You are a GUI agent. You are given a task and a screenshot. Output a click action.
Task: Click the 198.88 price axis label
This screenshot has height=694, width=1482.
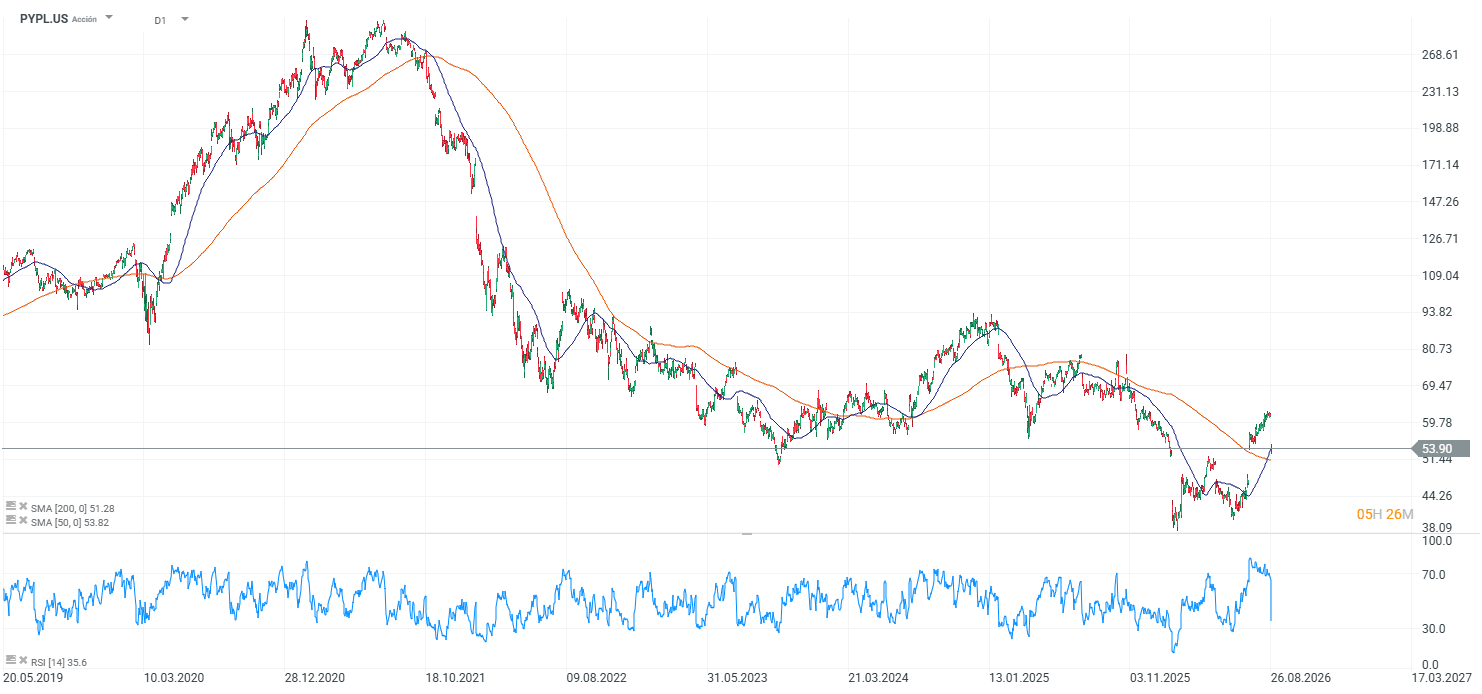click(x=1439, y=128)
